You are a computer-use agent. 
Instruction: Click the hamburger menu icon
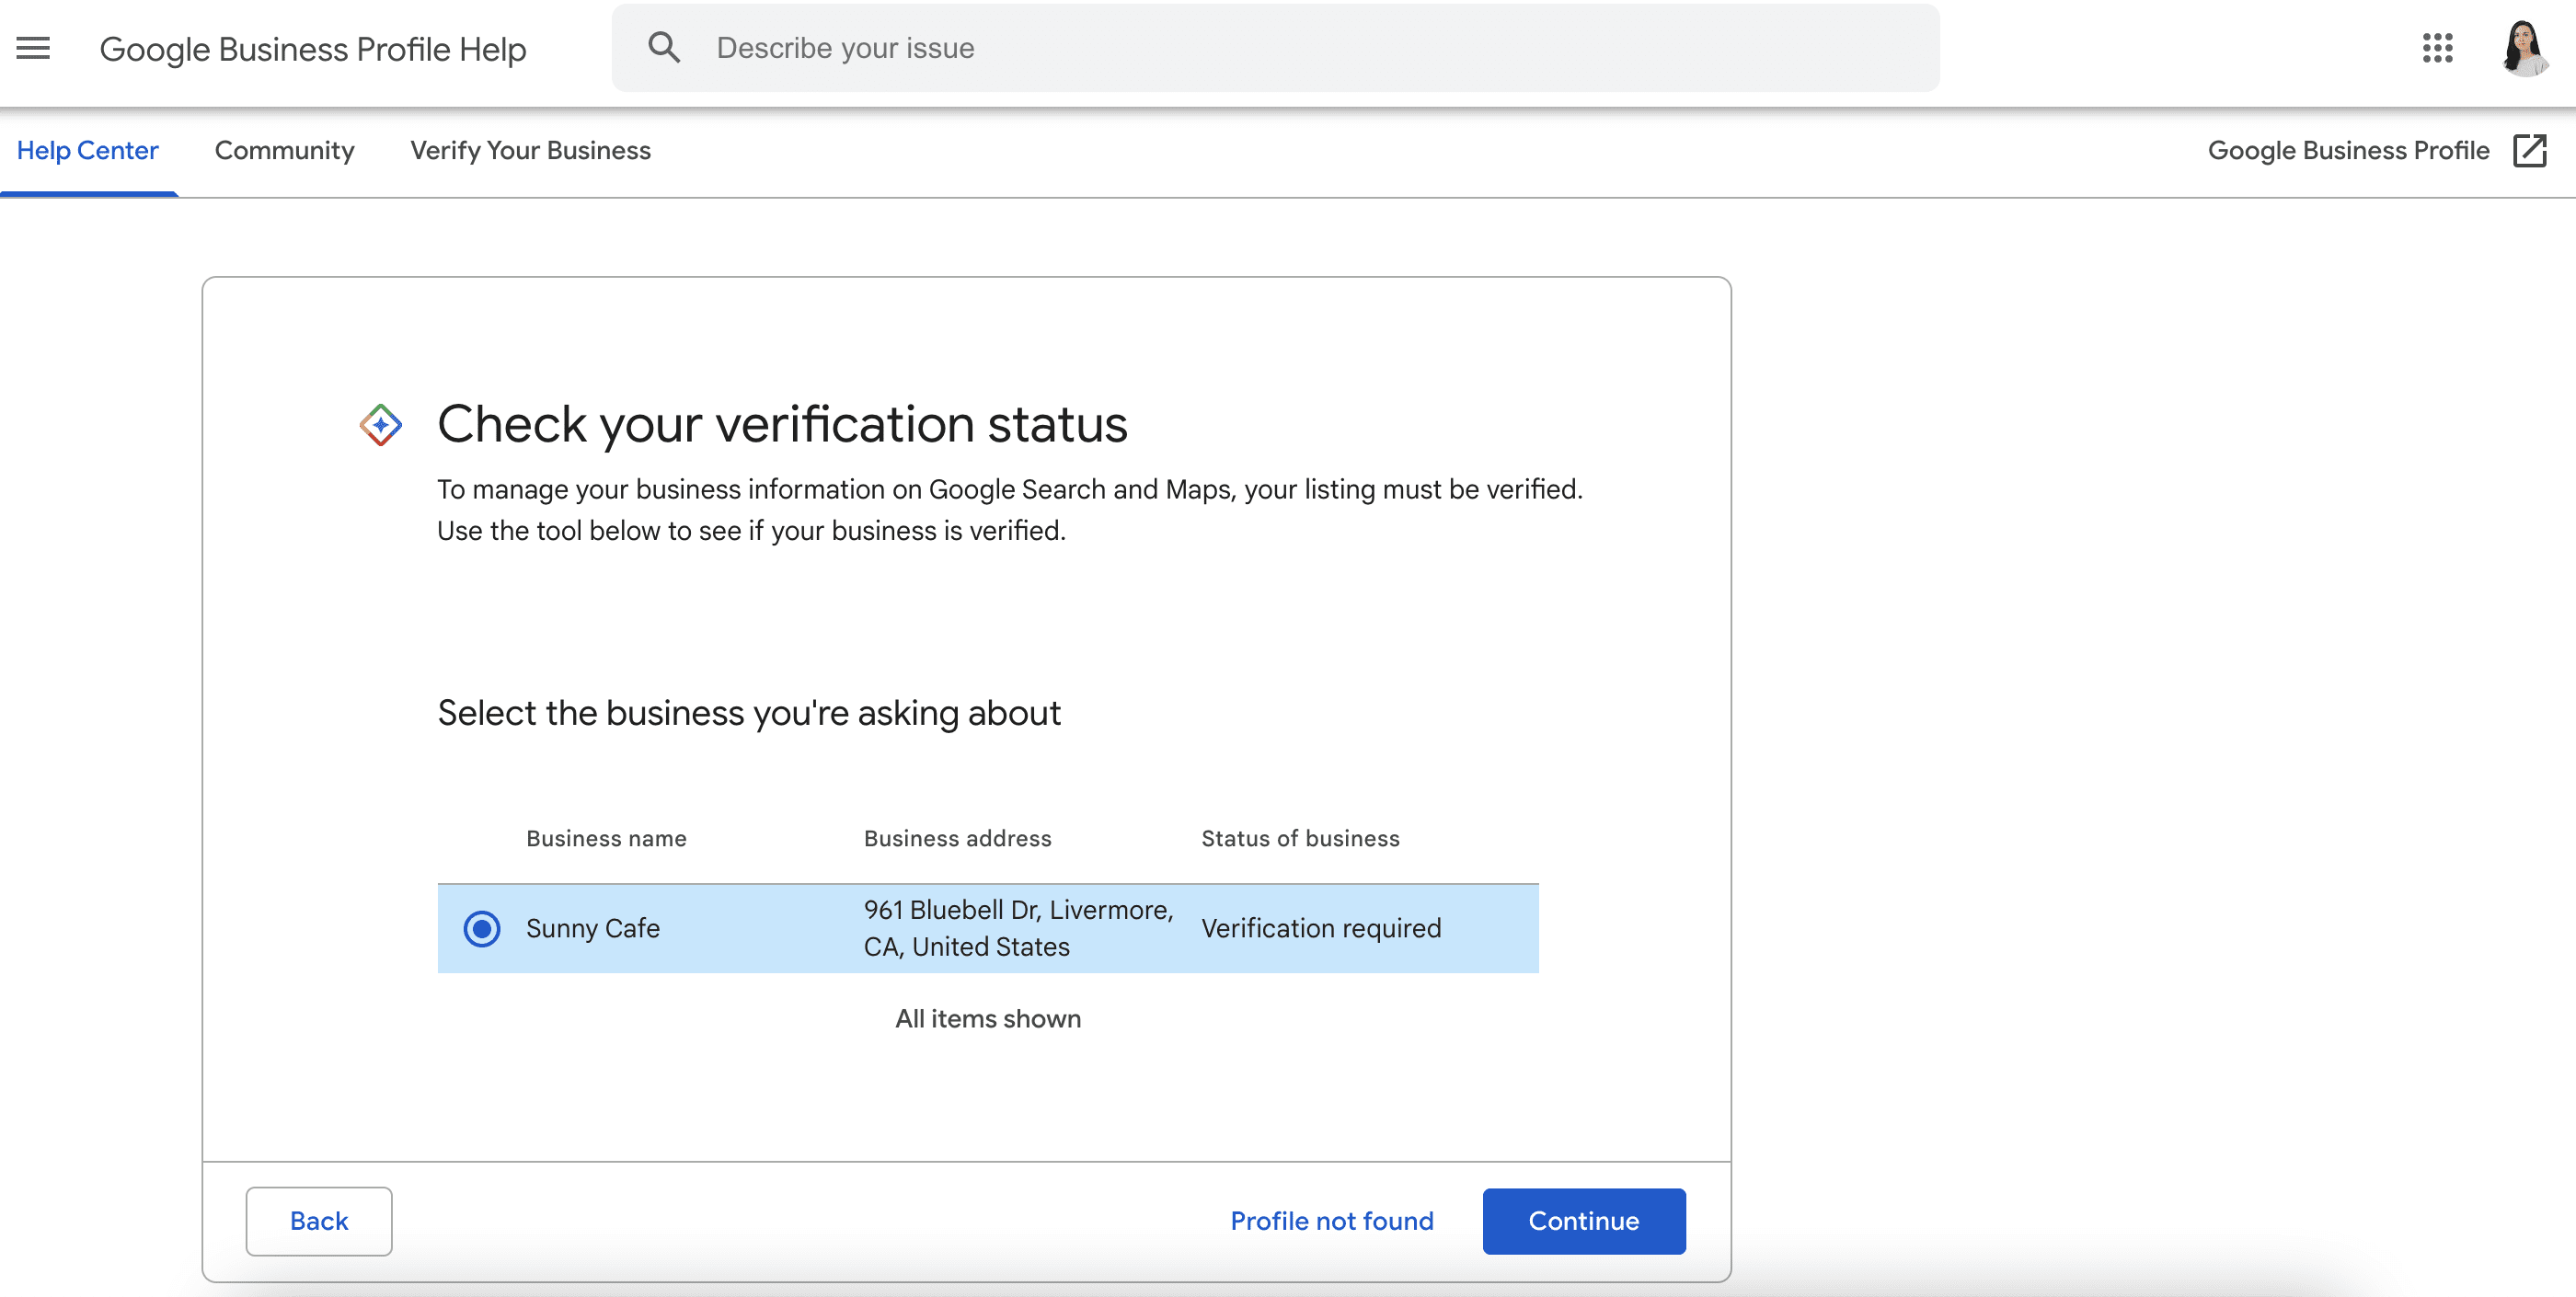click(x=33, y=46)
